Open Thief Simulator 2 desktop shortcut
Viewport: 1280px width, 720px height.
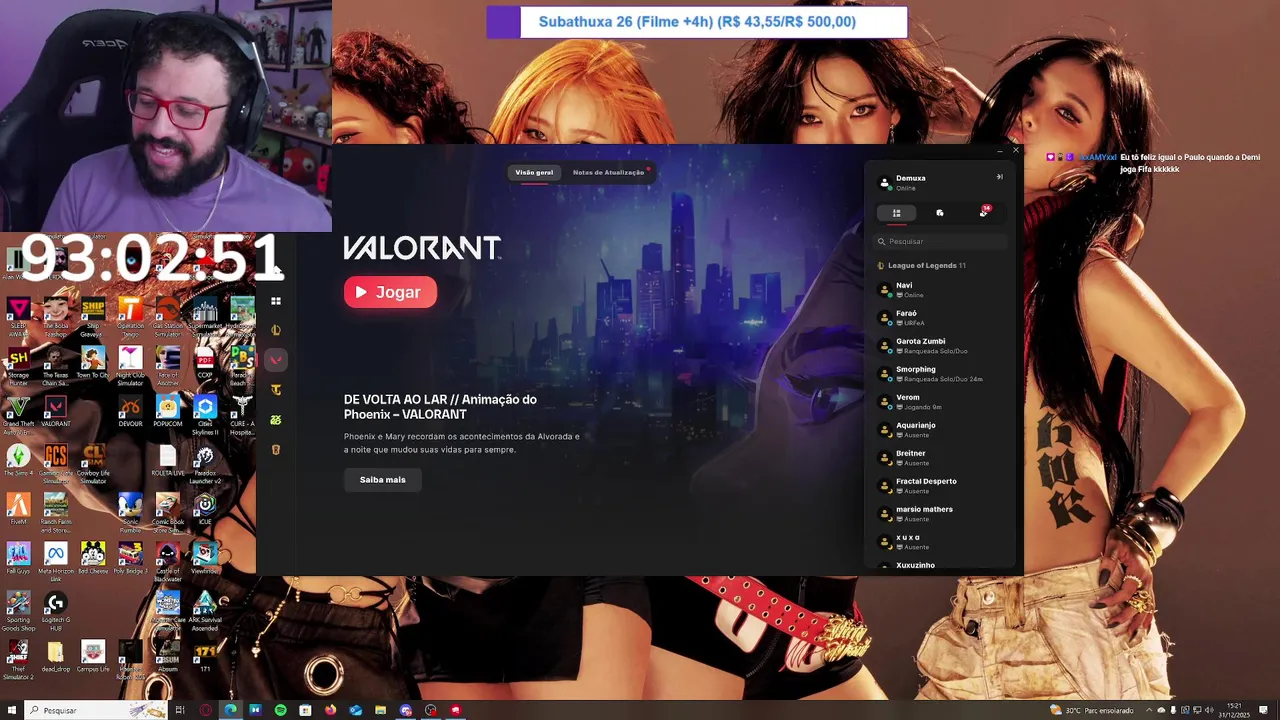click(x=18, y=660)
